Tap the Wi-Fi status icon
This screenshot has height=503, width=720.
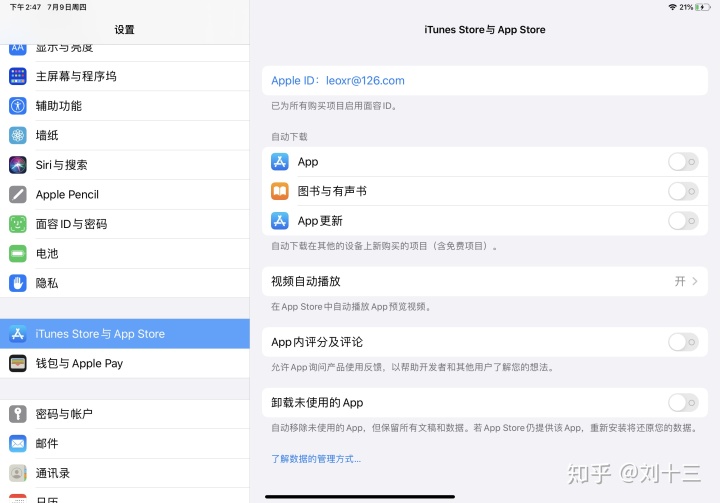(x=673, y=7)
